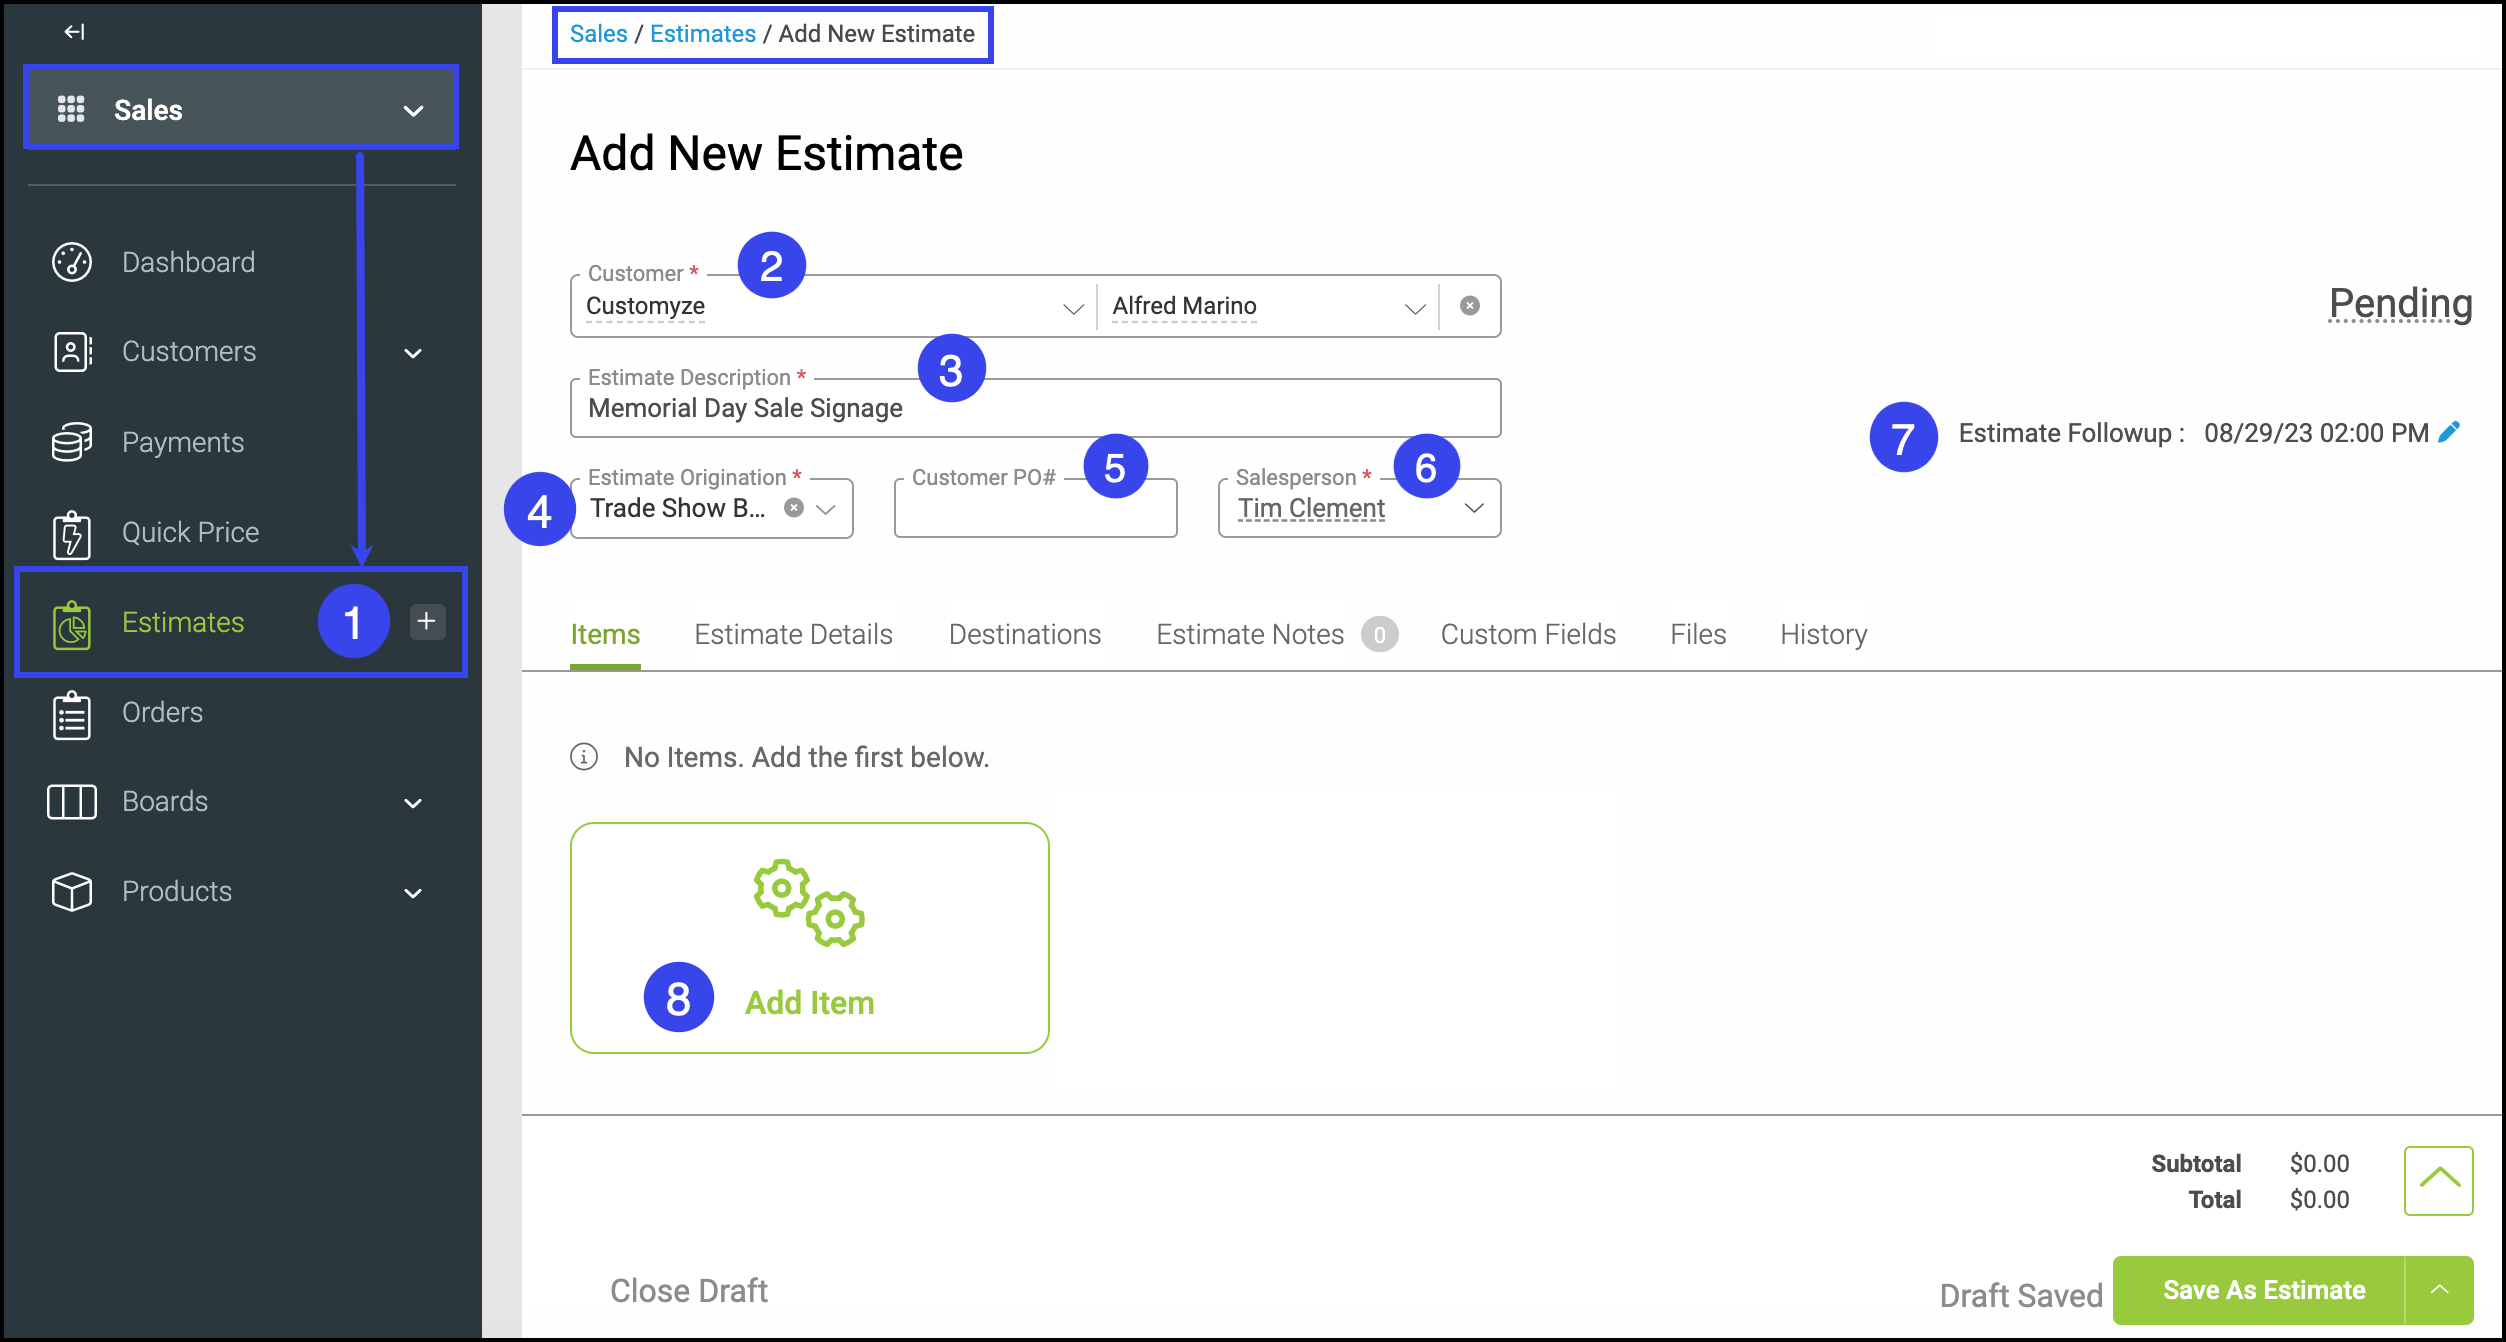Follow the Estimates breadcrumb link
The width and height of the screenshot is (2506, 1342).
[702, 34]
